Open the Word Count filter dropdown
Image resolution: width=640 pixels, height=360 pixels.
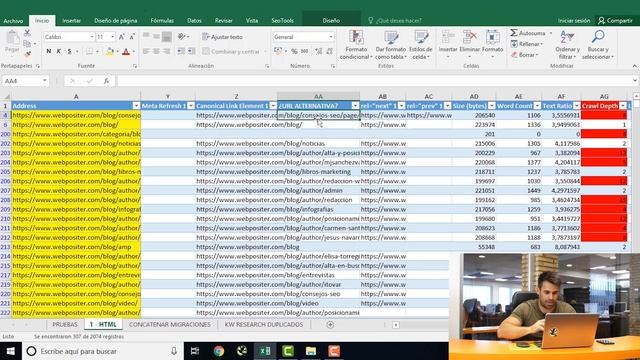tap(537, 106)
